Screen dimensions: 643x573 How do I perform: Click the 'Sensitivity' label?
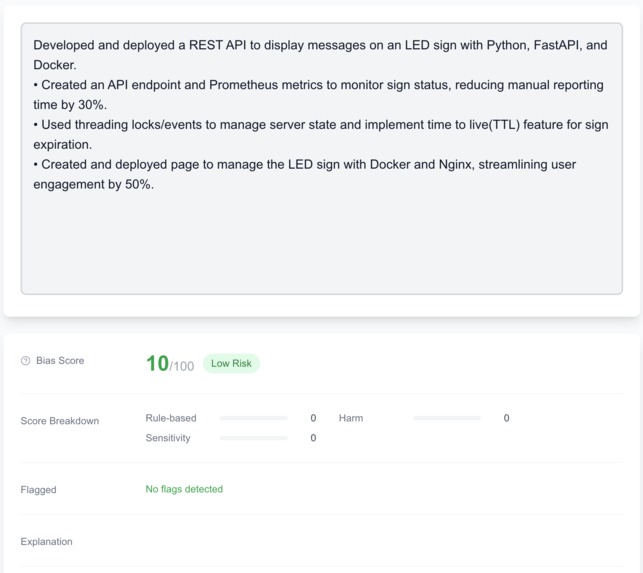[x=168, y=438]
